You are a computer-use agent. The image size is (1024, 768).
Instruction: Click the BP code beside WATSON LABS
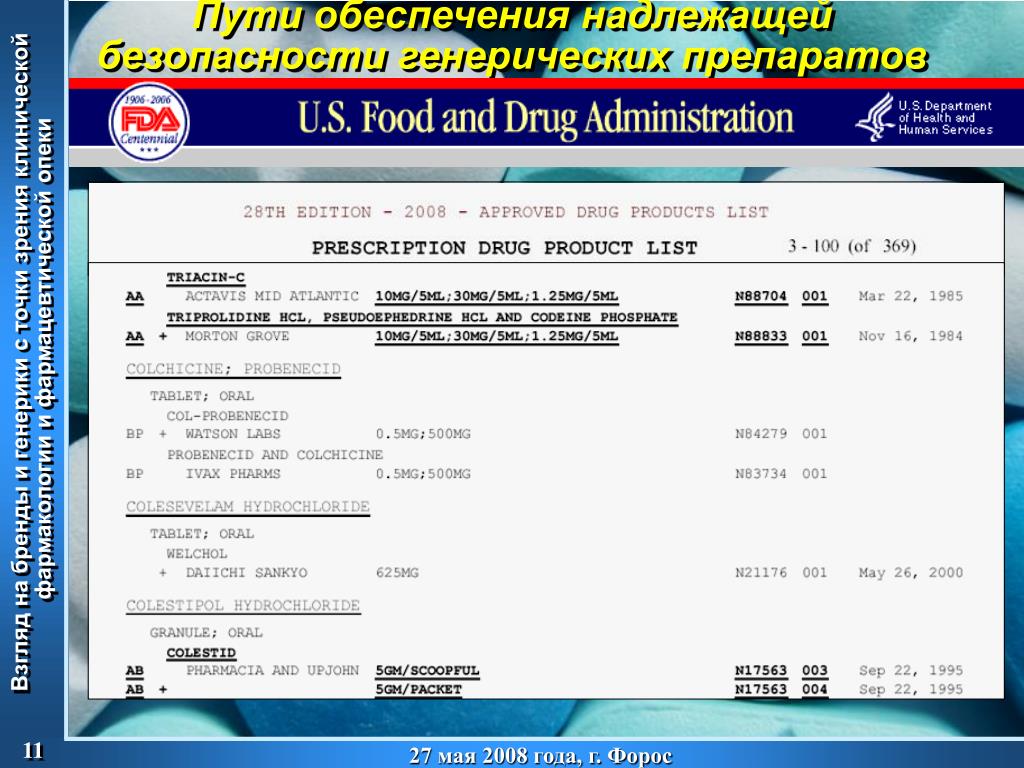pos(135,434)
